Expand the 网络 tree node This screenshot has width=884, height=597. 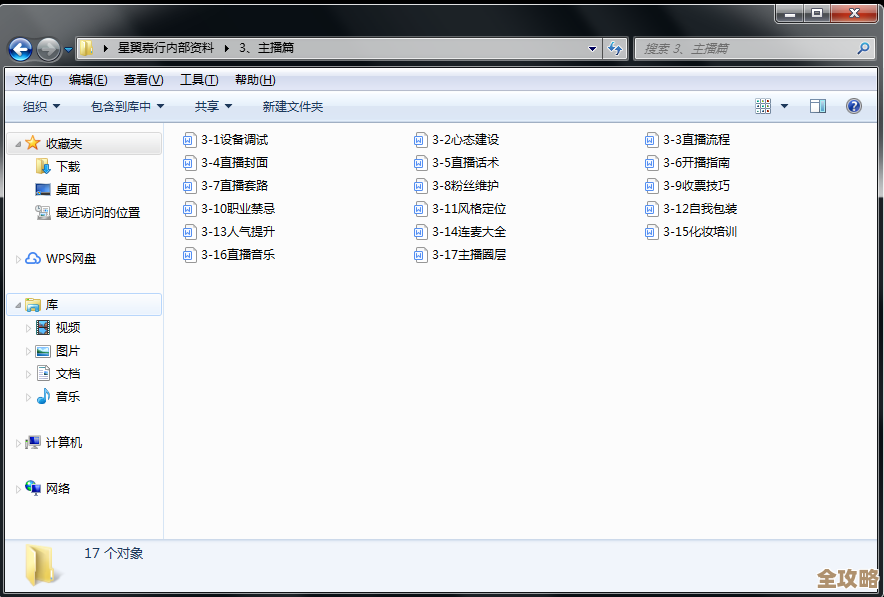[x=18, y=489]
